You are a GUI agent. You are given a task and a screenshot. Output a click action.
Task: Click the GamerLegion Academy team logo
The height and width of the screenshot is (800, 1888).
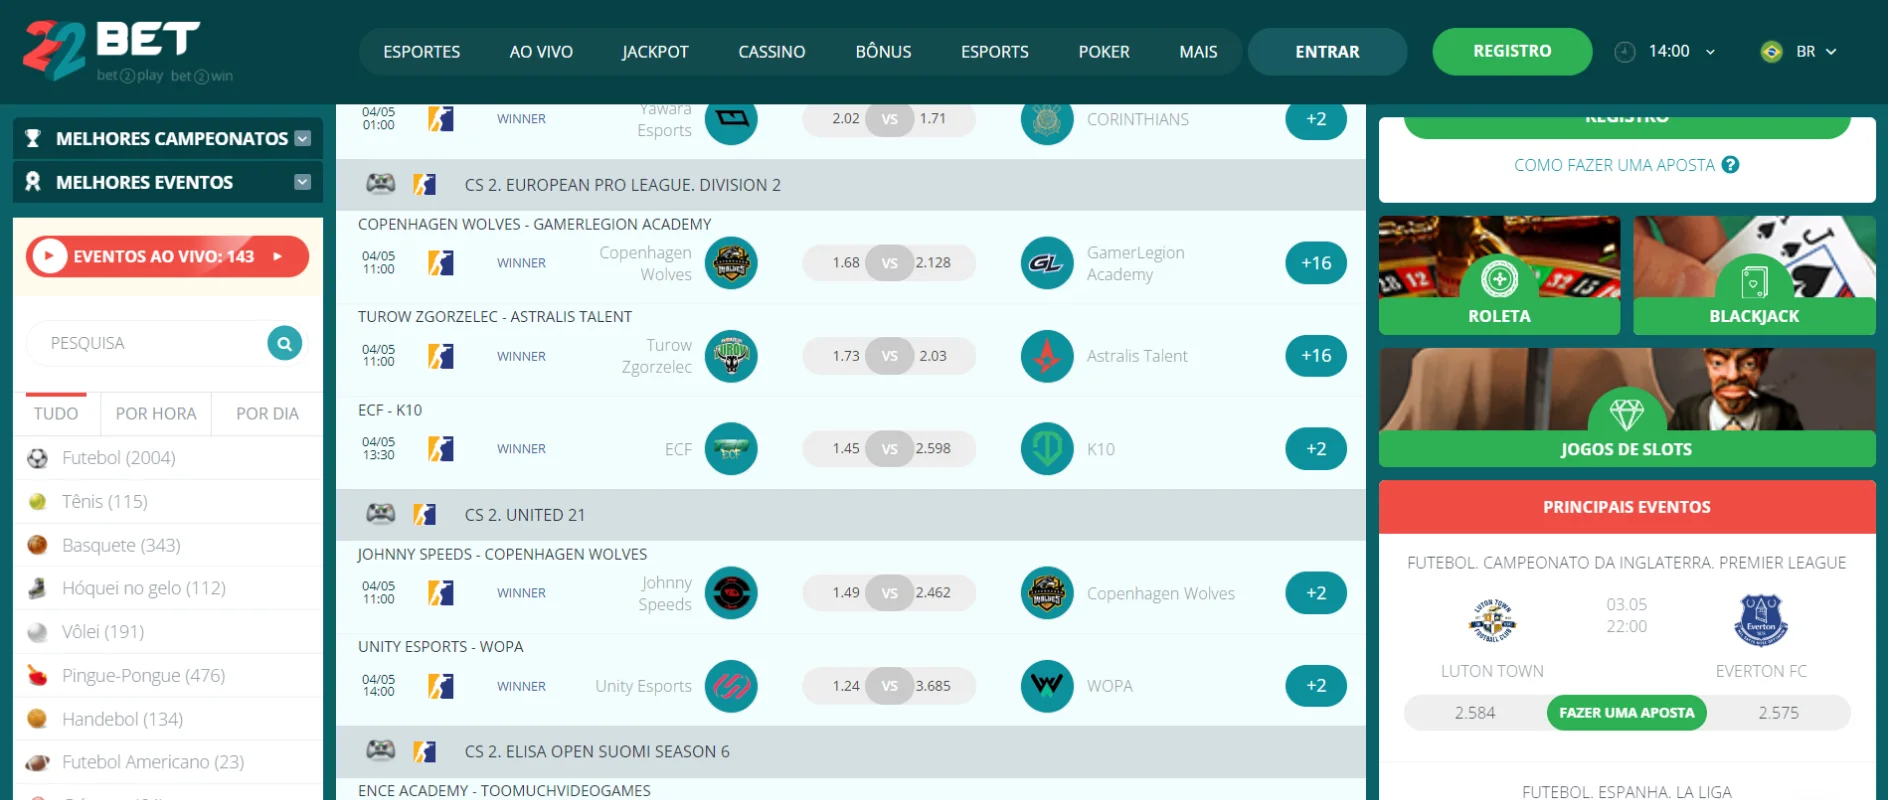(x=1047, y=263)
